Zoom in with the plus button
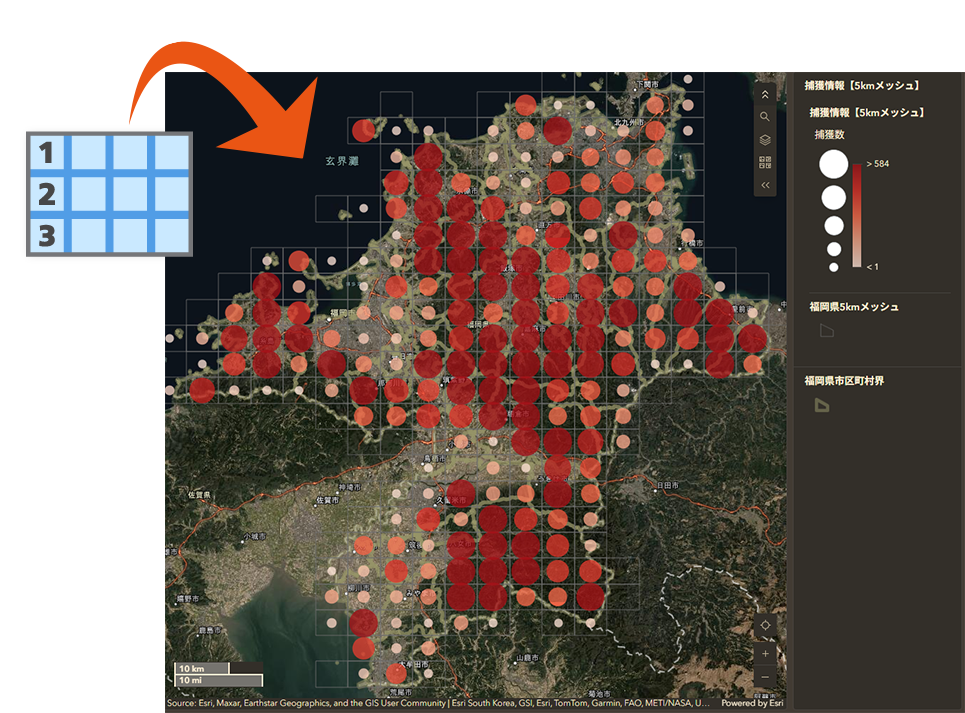Screen dimensions: 965x713 click(x=765, y=653)
